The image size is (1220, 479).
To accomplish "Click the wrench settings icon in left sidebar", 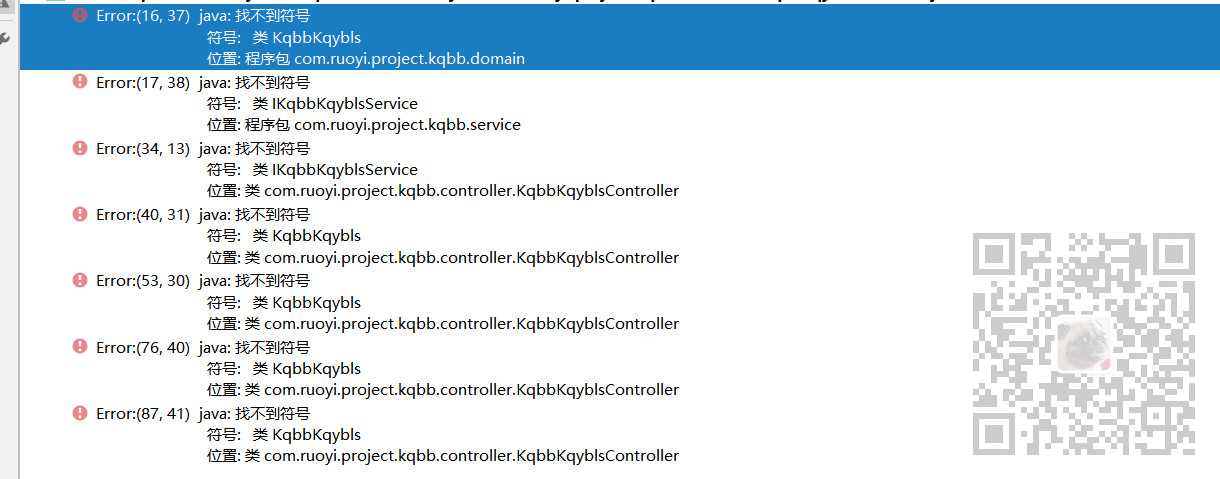I will coord(5,38).
